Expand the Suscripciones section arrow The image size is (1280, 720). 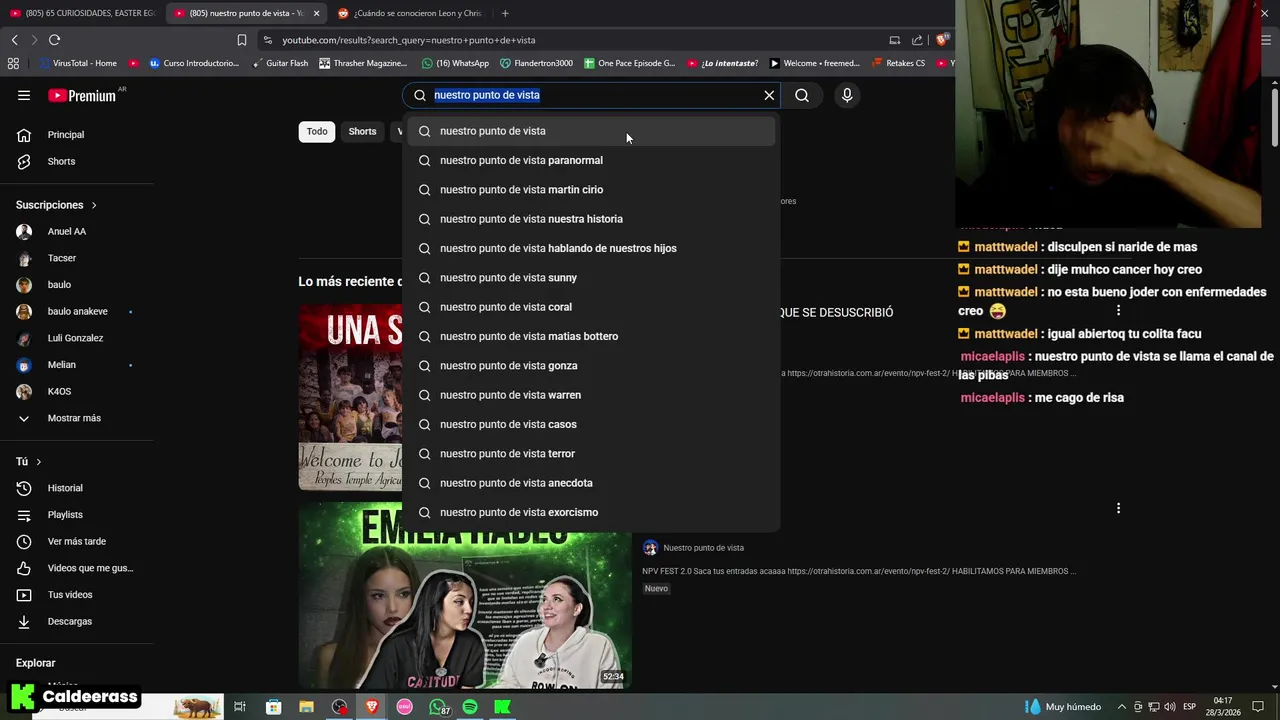pyautogui.click(x=94, y=205)
